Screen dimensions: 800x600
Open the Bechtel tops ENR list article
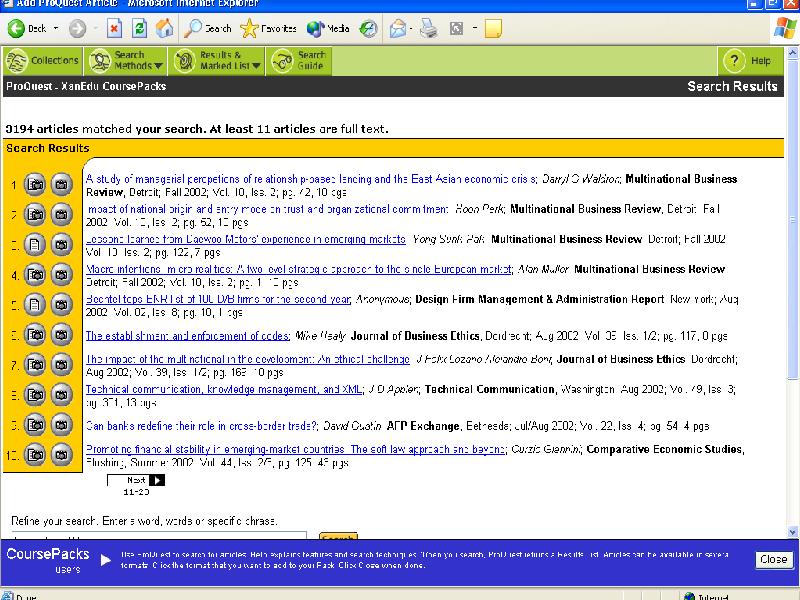pos(218,299)
